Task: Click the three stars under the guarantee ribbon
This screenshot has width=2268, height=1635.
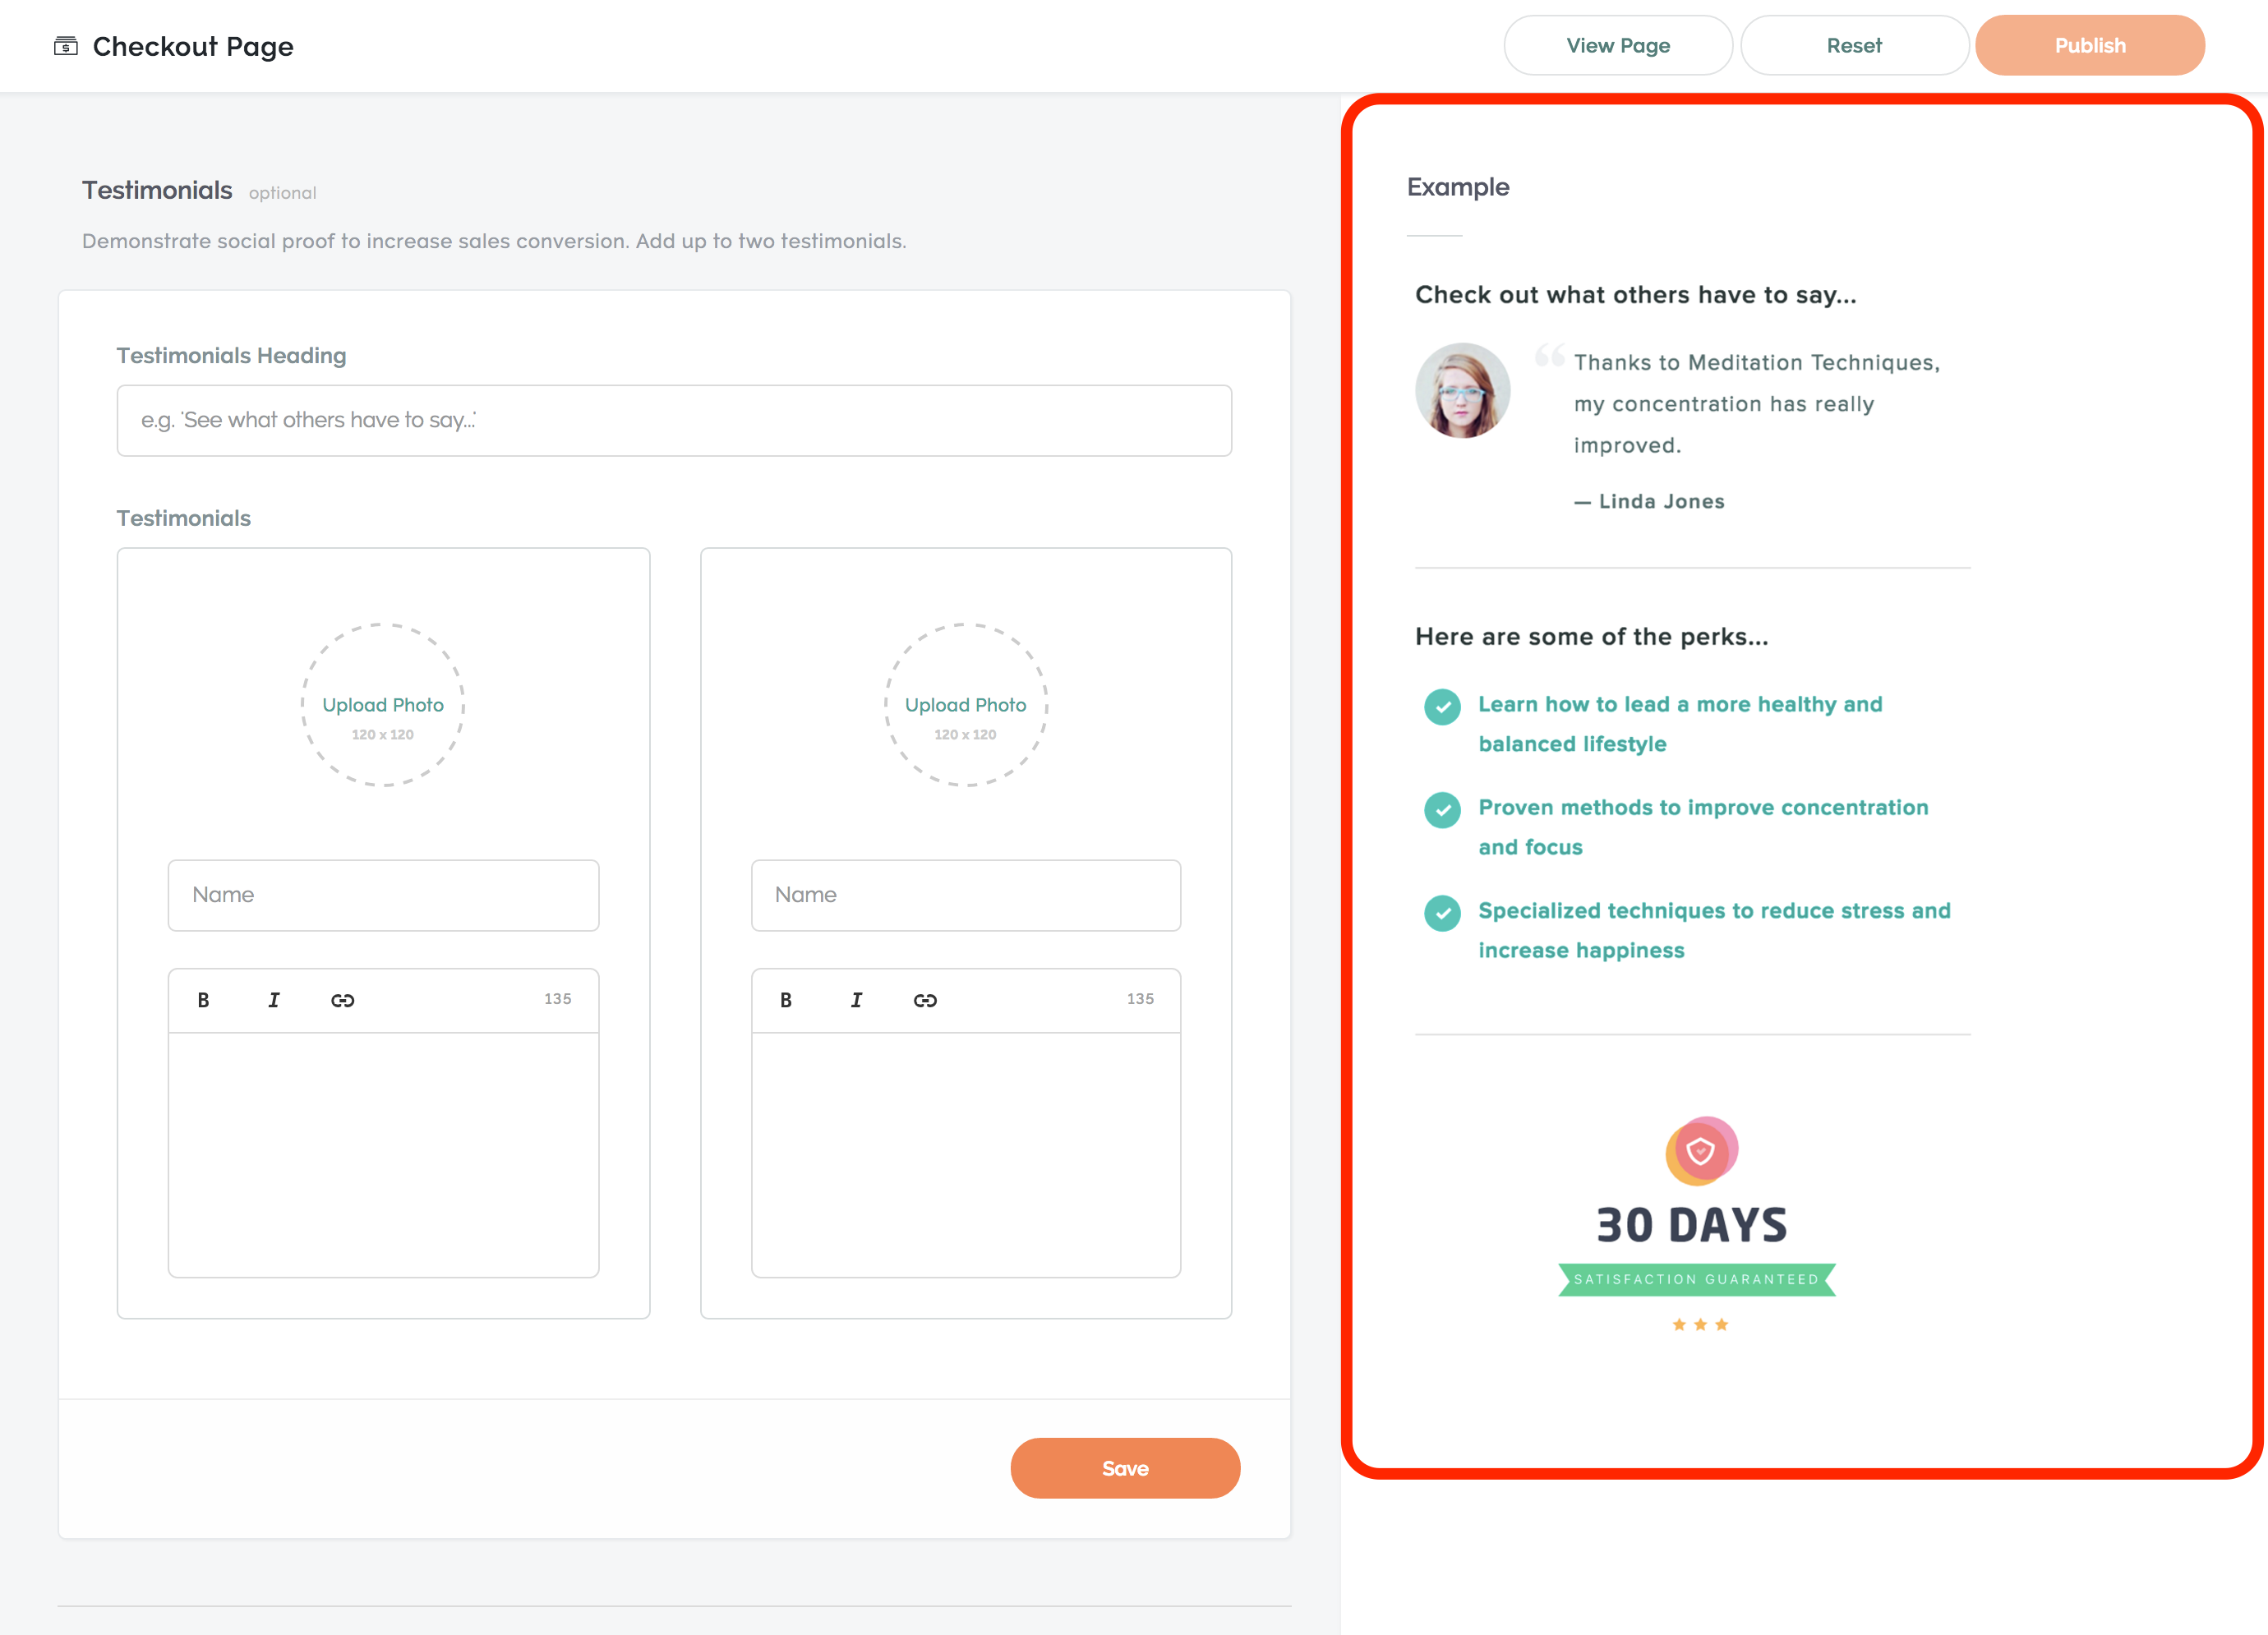Action: [x=1700, y=1325]
